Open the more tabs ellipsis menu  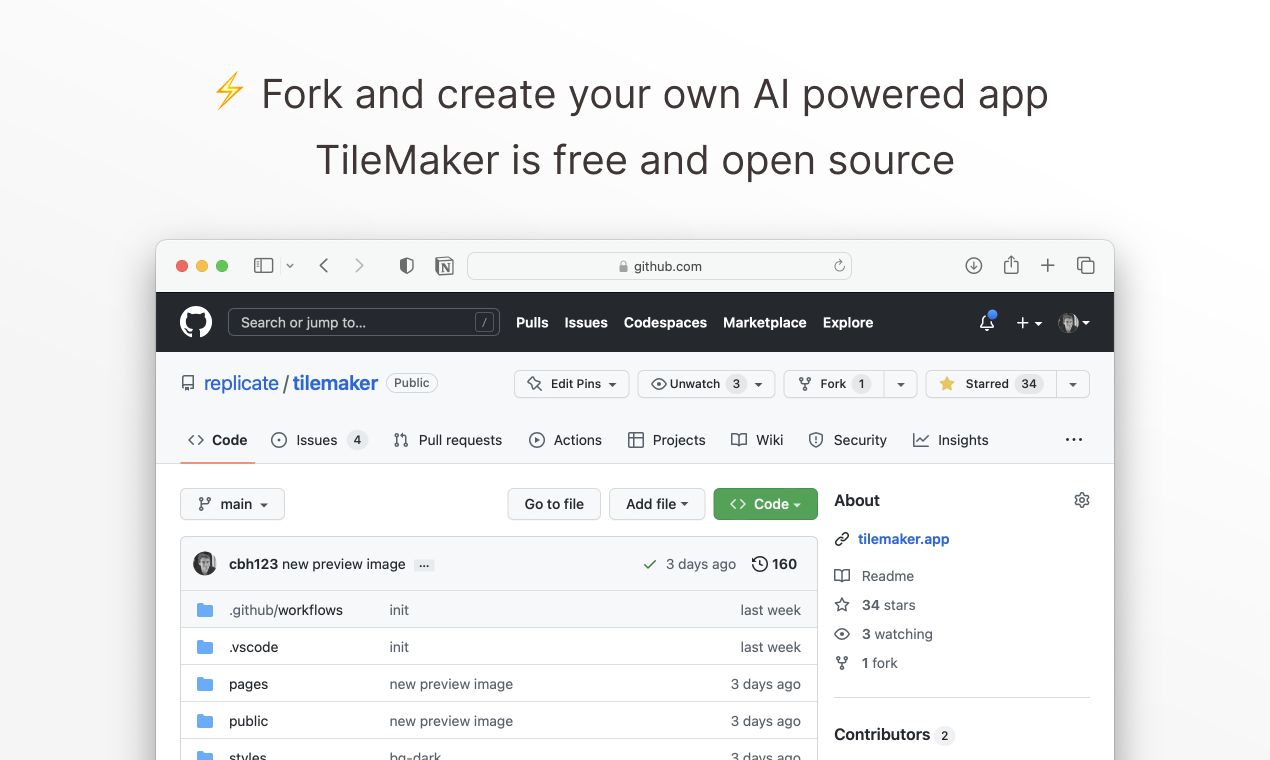click(x=1074, y=440)
